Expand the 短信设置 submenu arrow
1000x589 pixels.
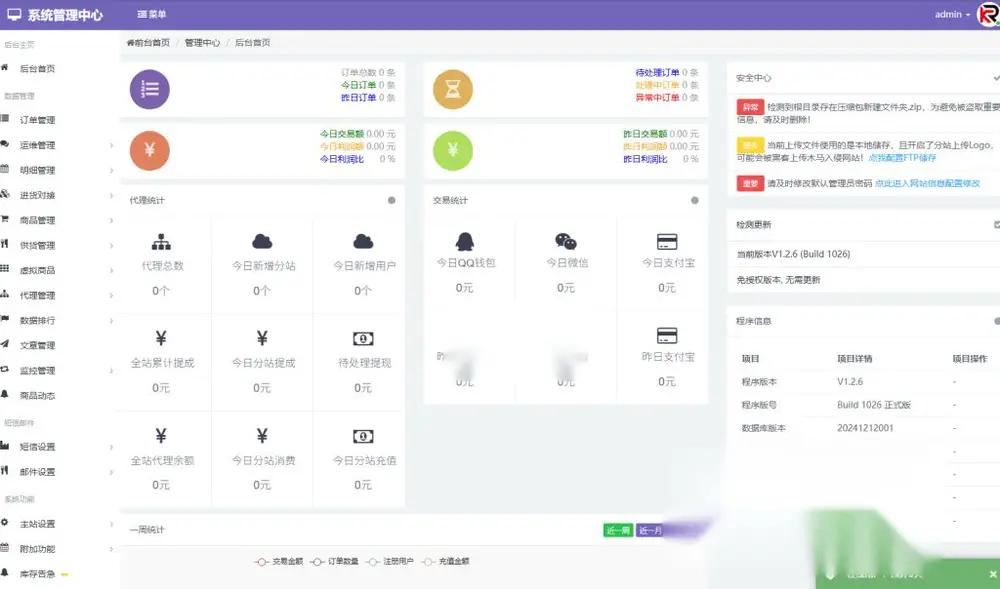(x=111, y=447)
